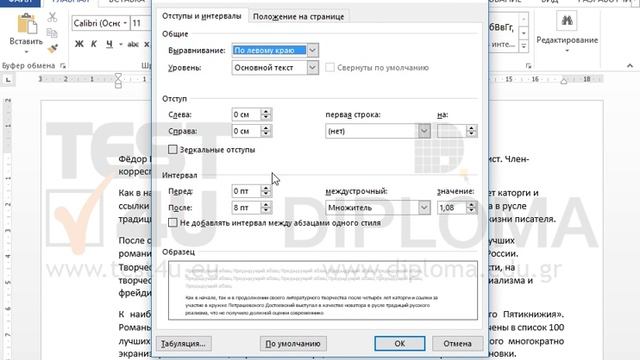Click the Paste clipboard icon
The image size is (640, 360).
coord(27,24)
